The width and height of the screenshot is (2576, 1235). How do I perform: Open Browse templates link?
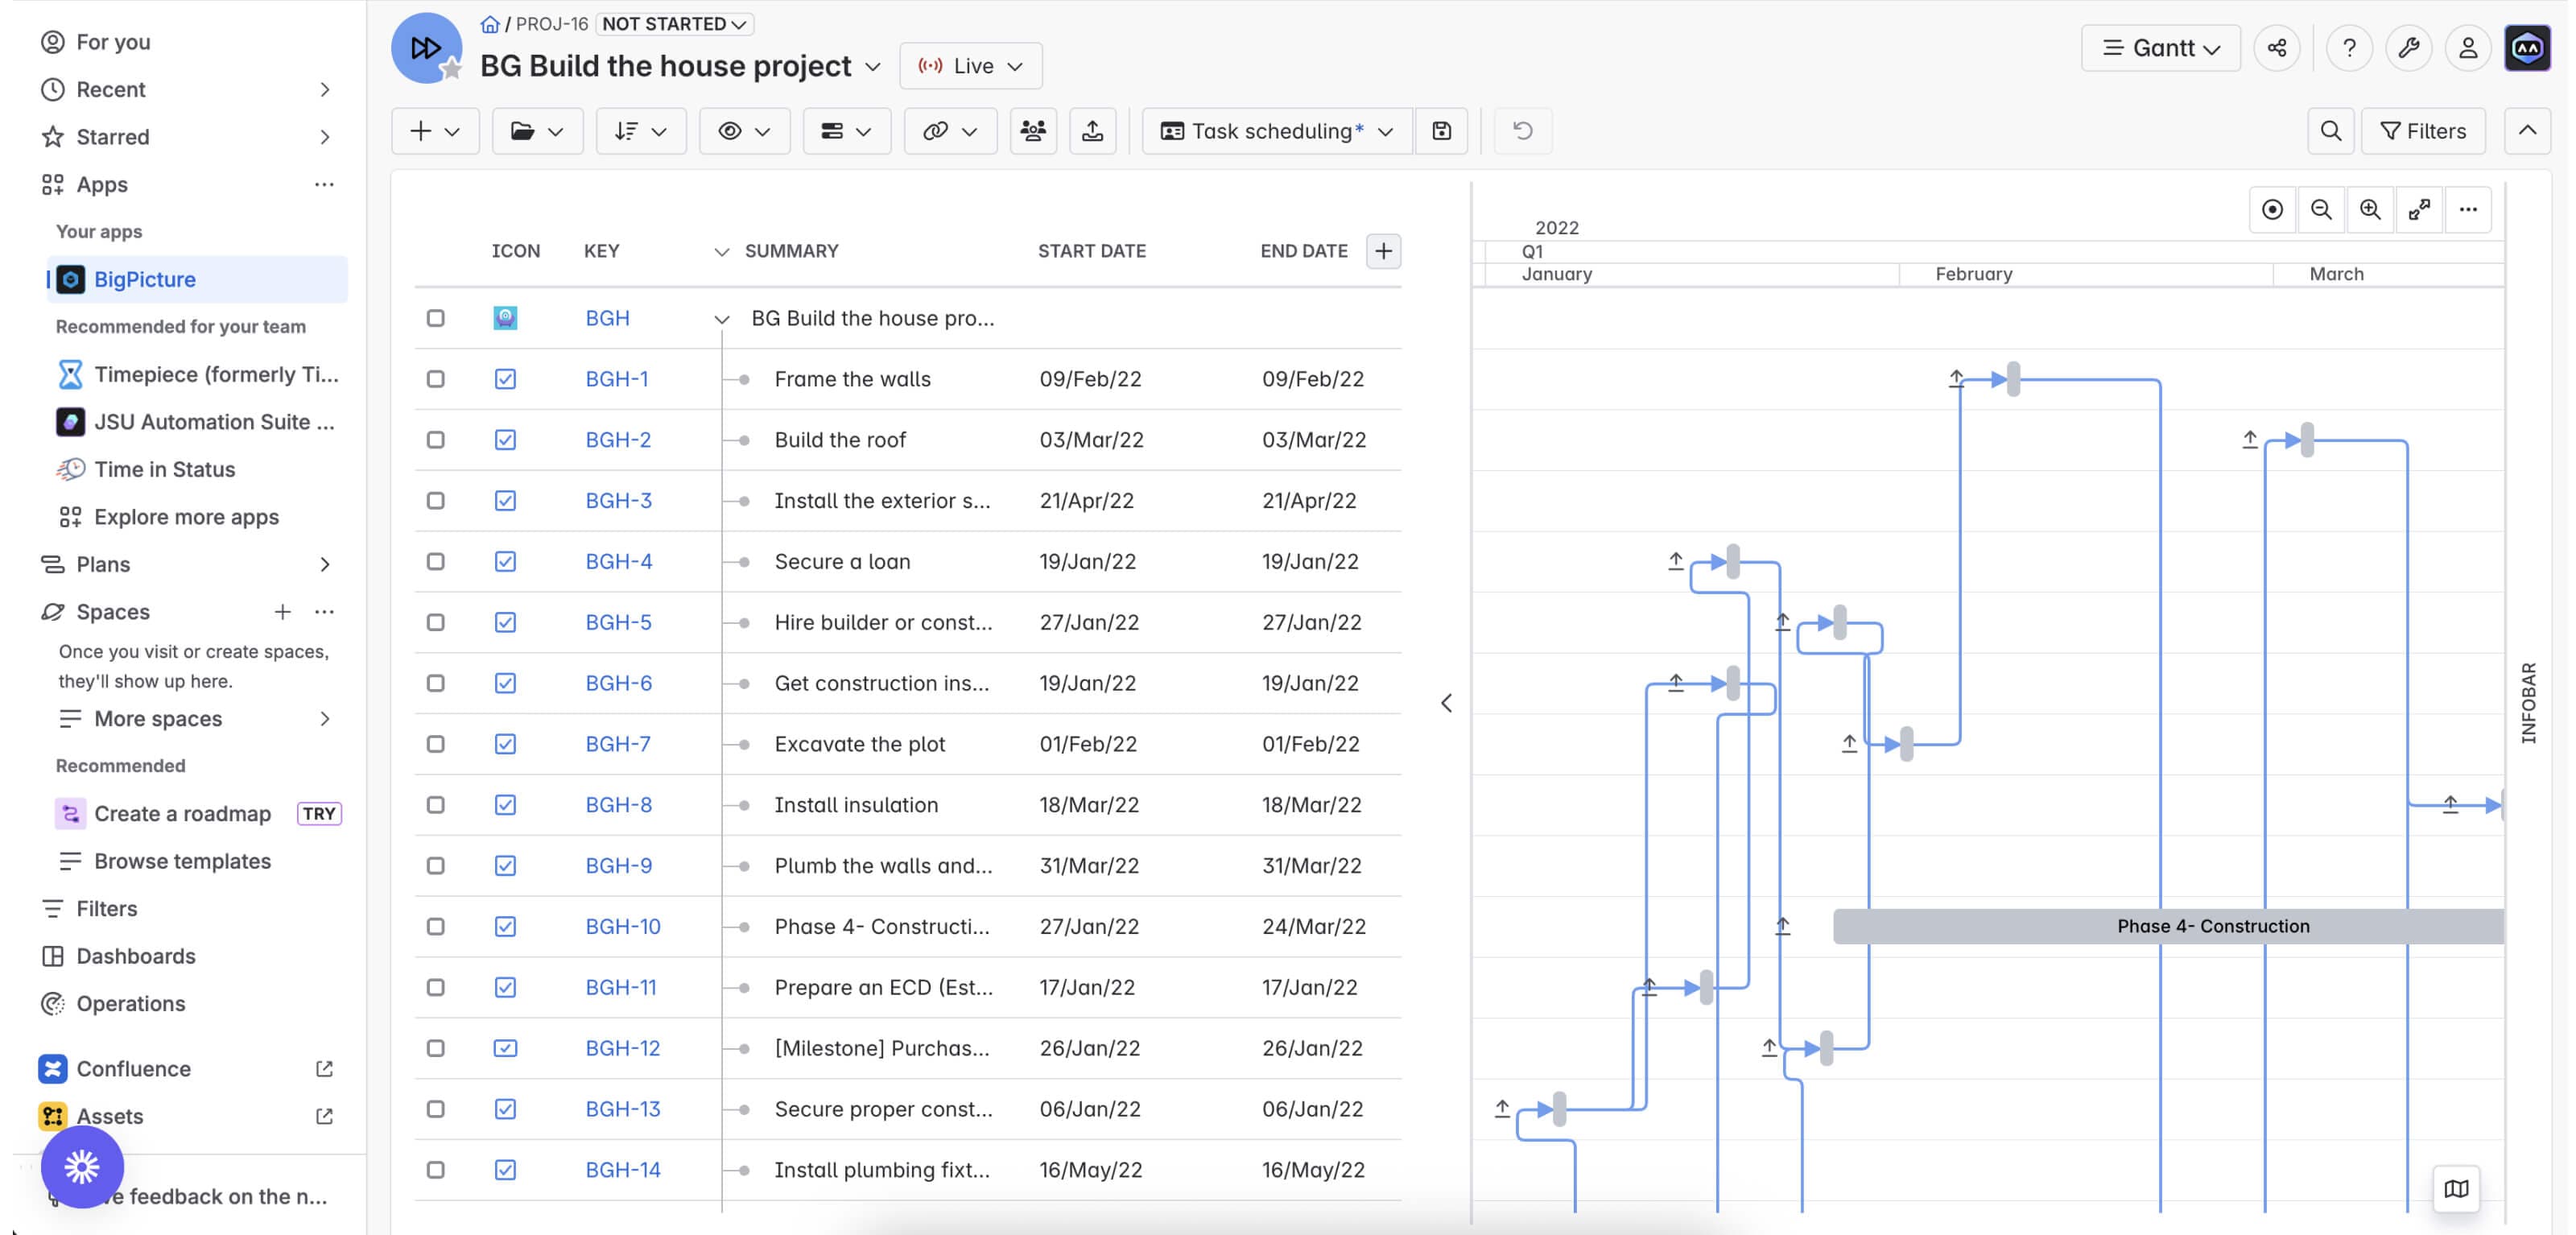182,861
